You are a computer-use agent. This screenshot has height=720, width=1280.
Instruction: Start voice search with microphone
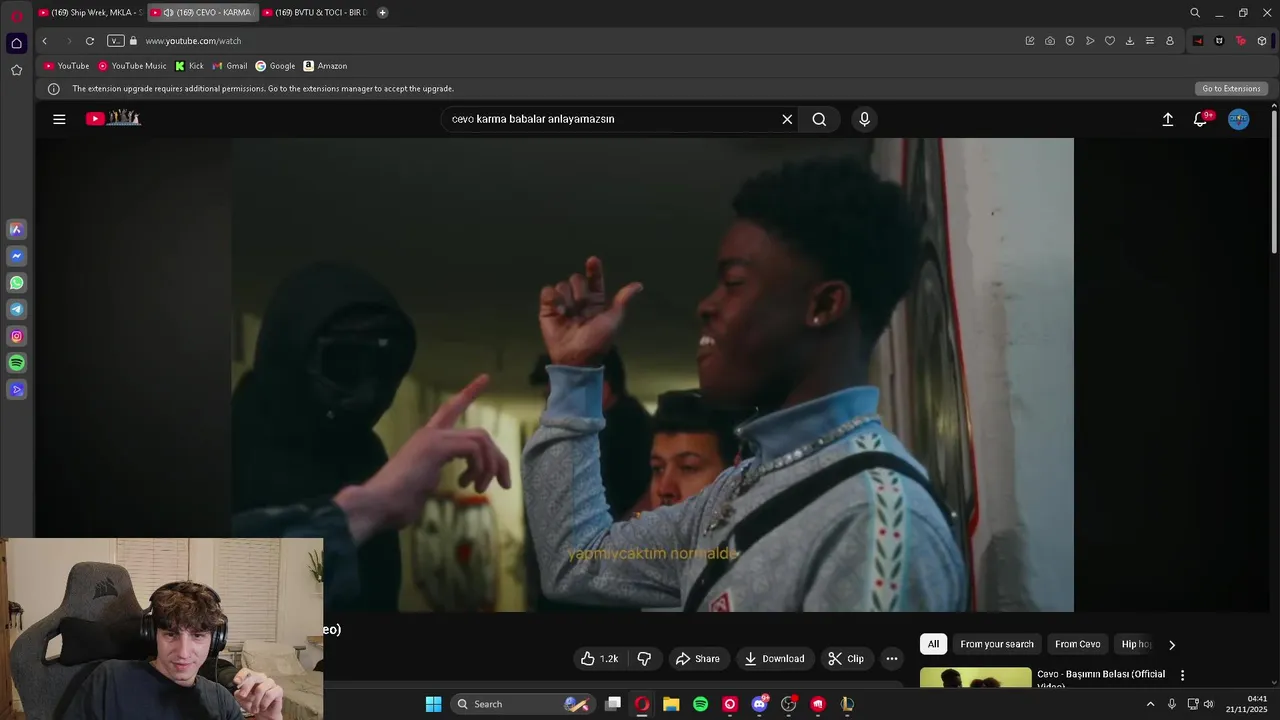tap(865, 119)
